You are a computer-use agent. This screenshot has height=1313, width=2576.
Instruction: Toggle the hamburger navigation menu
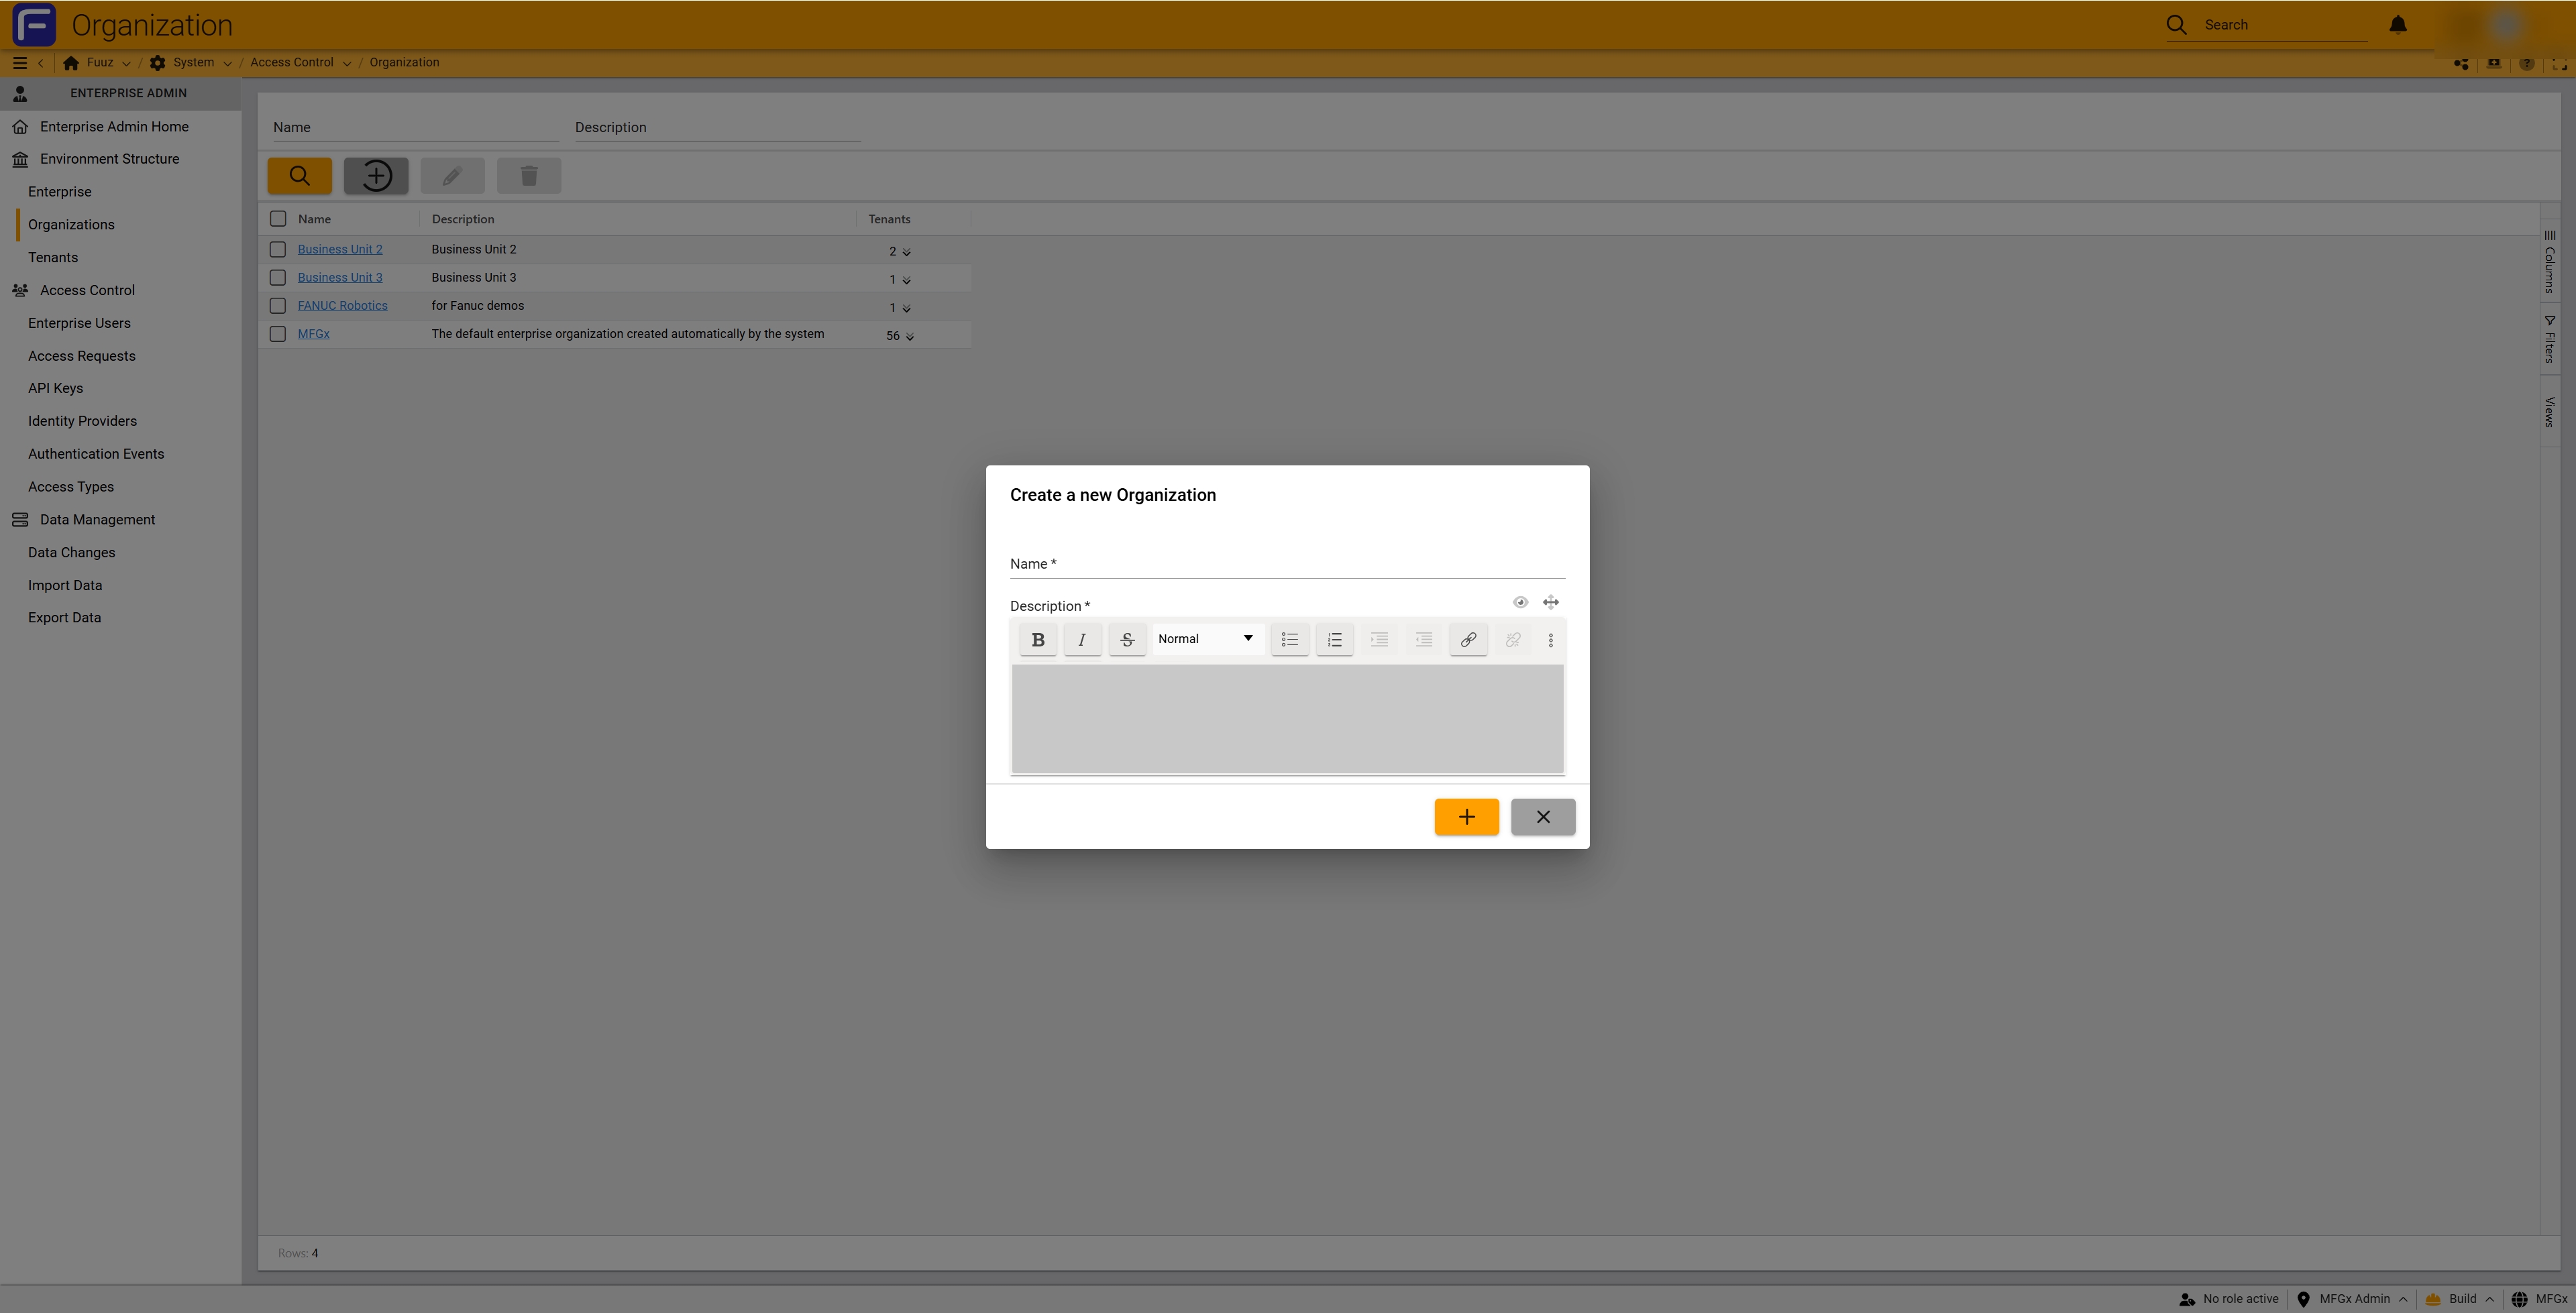click(x=19, y=62)
